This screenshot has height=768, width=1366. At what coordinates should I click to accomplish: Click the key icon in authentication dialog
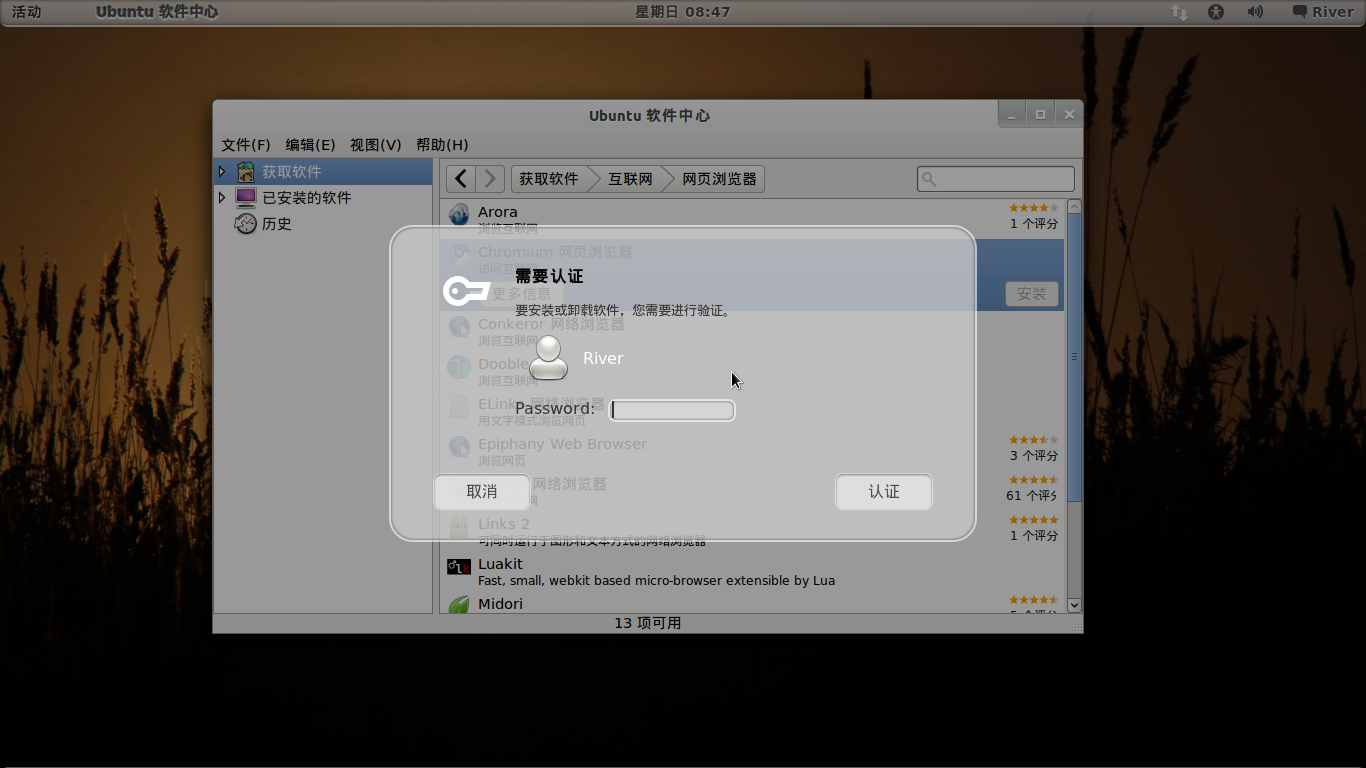[x=466, y=291]
